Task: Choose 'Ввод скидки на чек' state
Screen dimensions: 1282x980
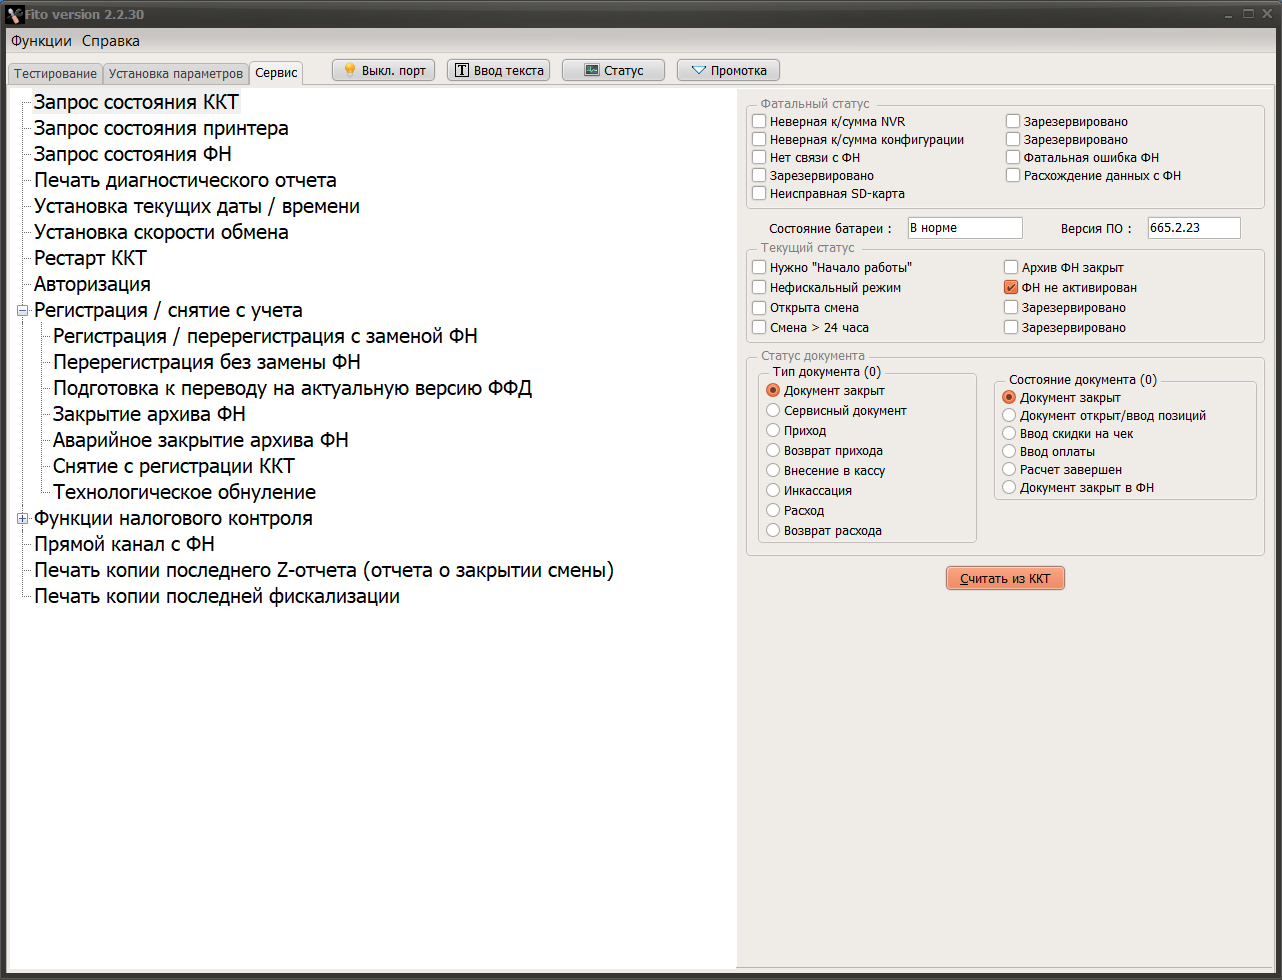Action: point(1009,434)
